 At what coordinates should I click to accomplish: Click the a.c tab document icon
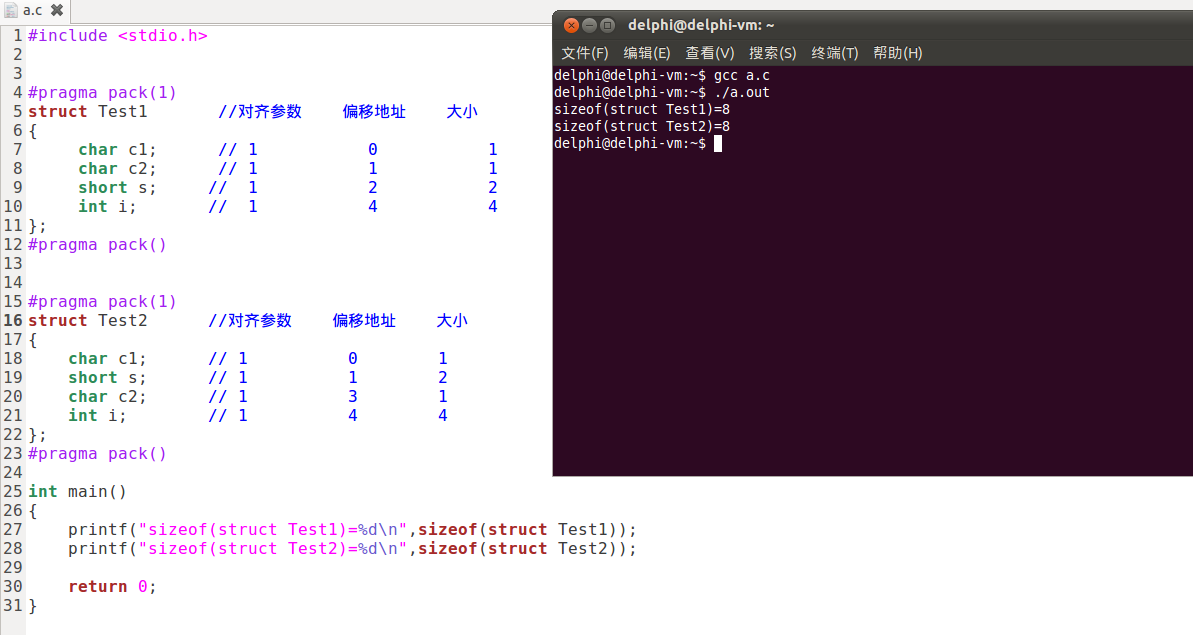[11, 11]
